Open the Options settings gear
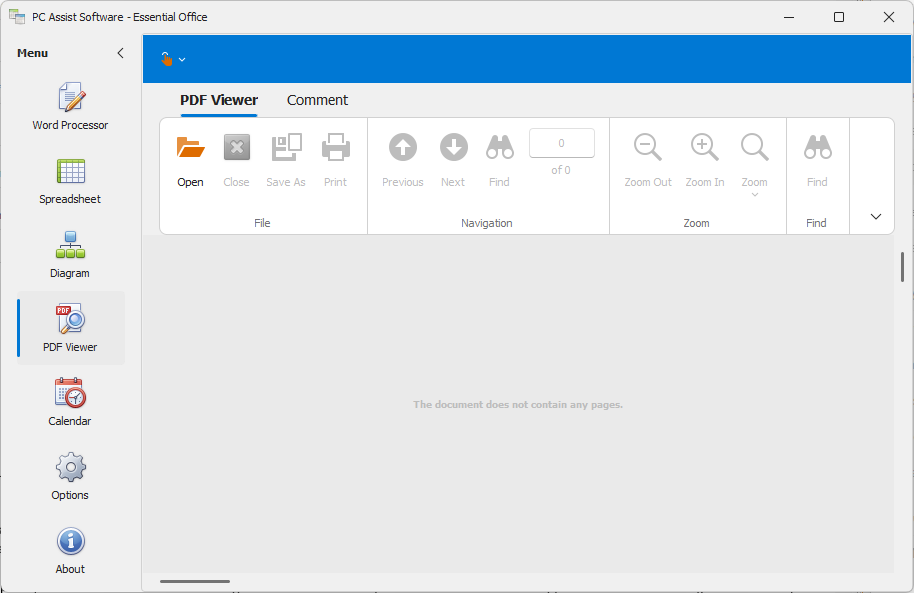The image size is (914, 593). pyautogui.click(x=70, y=476)
